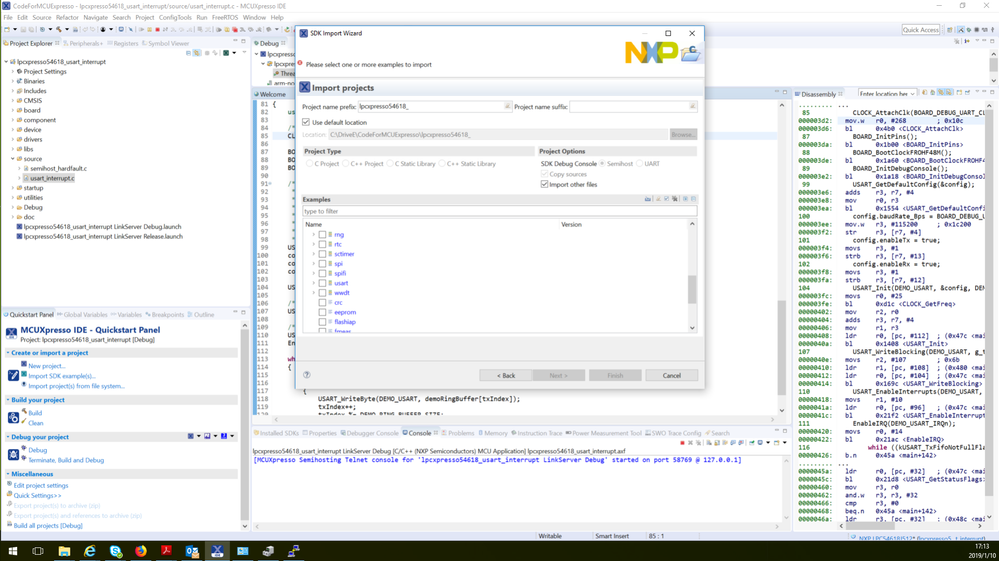Open Firefox from the taskbar
The height and width of the screenshot is (561, 999).
click(141, 551)
